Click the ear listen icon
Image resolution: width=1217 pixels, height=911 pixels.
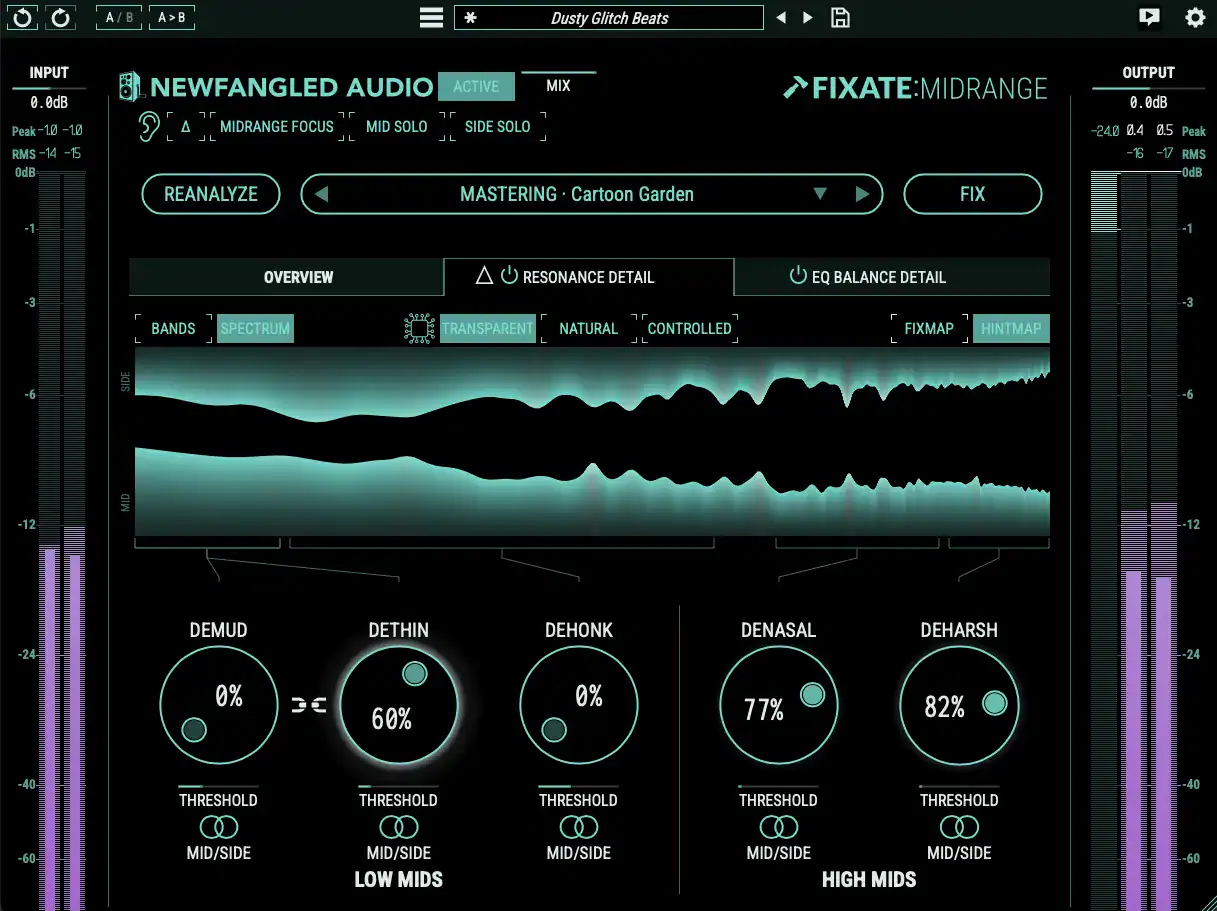(149, 126)
